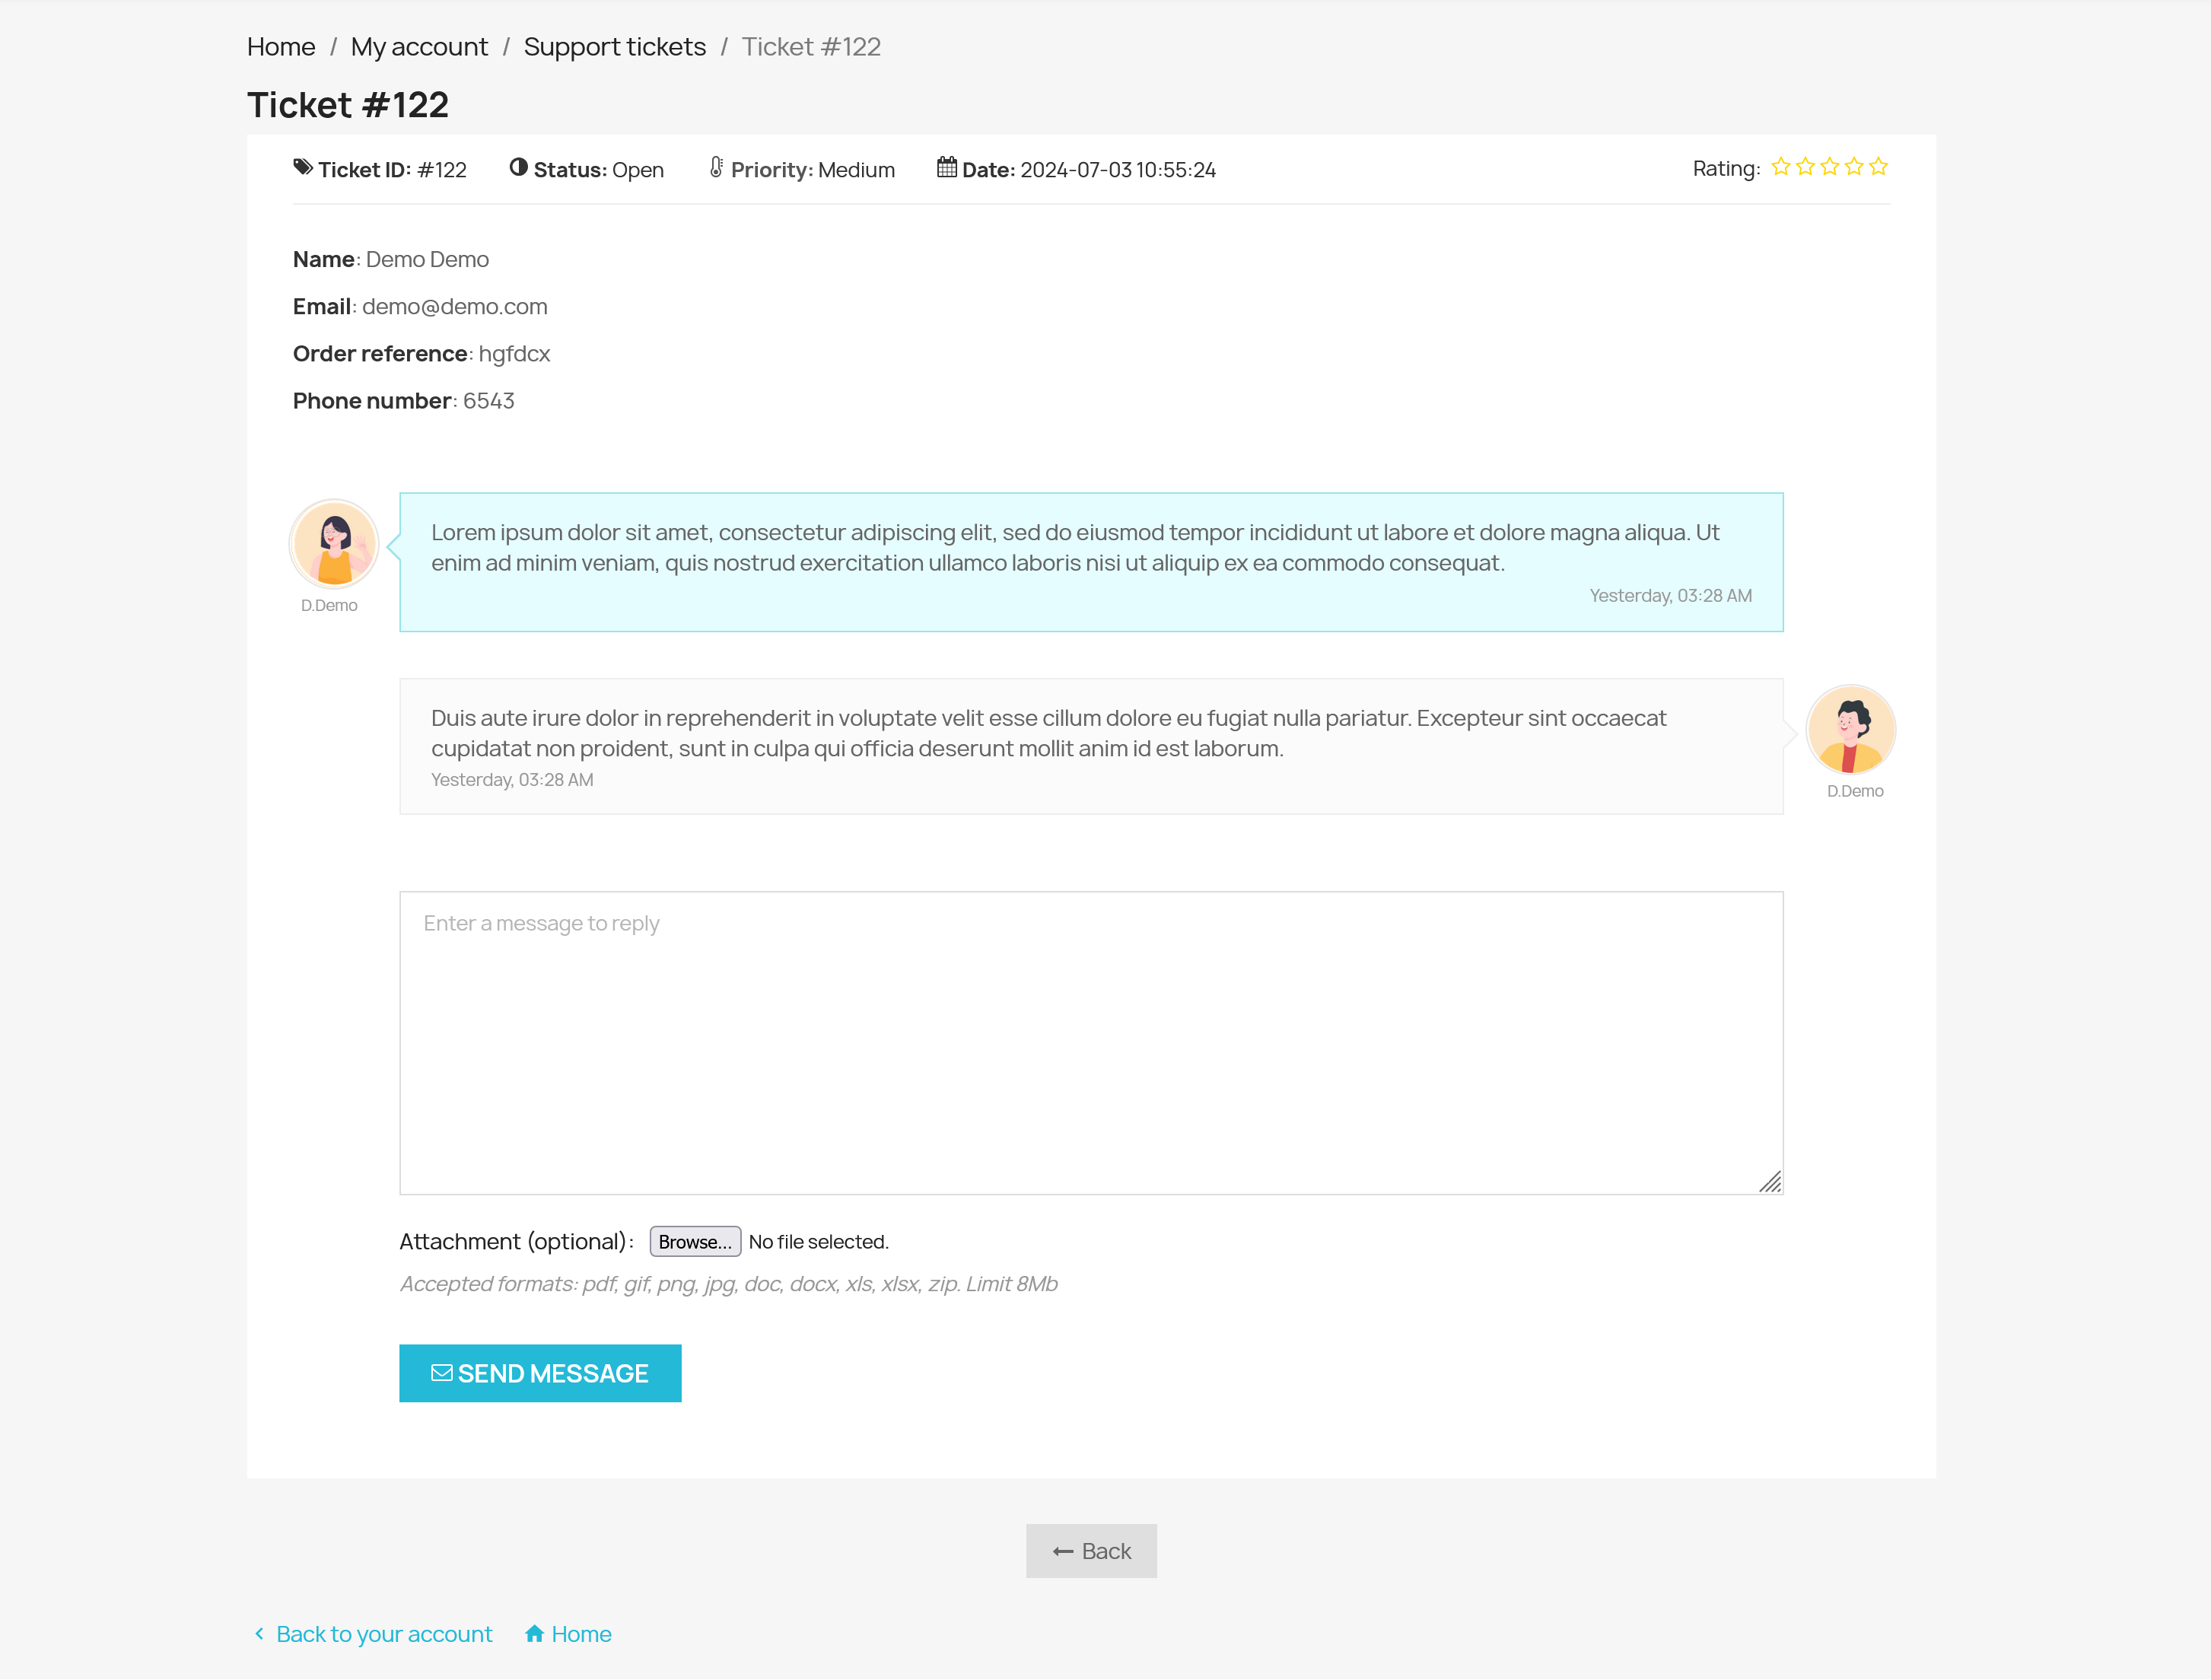Rate the ticket with the first star

point(1780,167)
